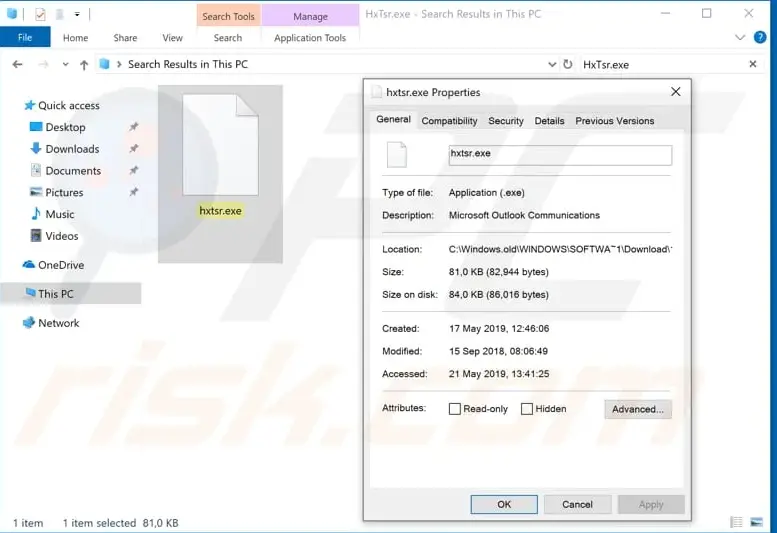Click the pin icon beside Downloads

pyautogui.click(x=133, y=149)
